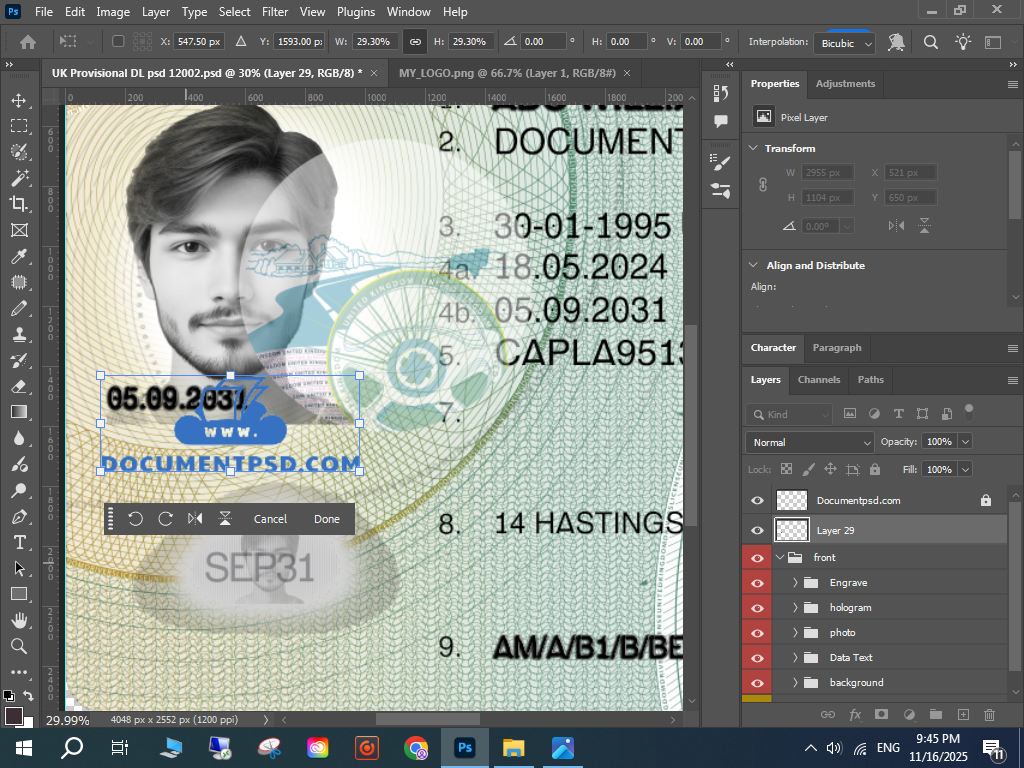Hide the Layer 29 layer

click(x=757, y=530)
